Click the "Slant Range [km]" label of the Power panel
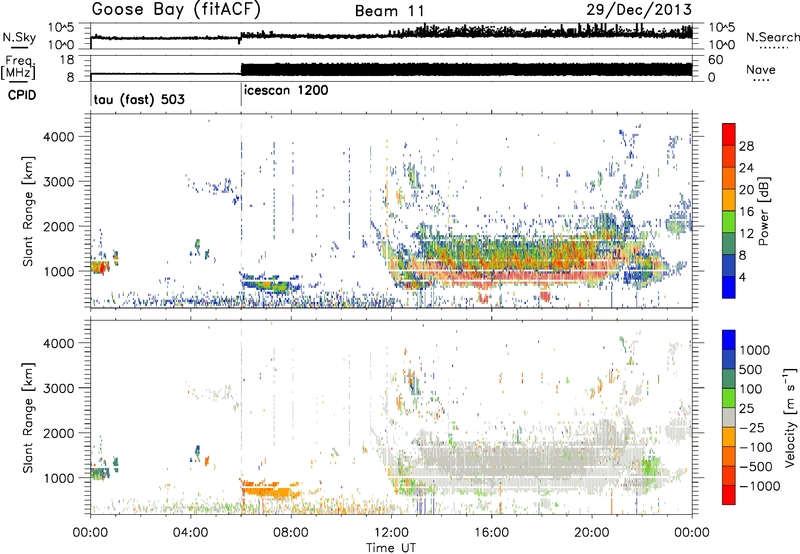 click(28, 211)
